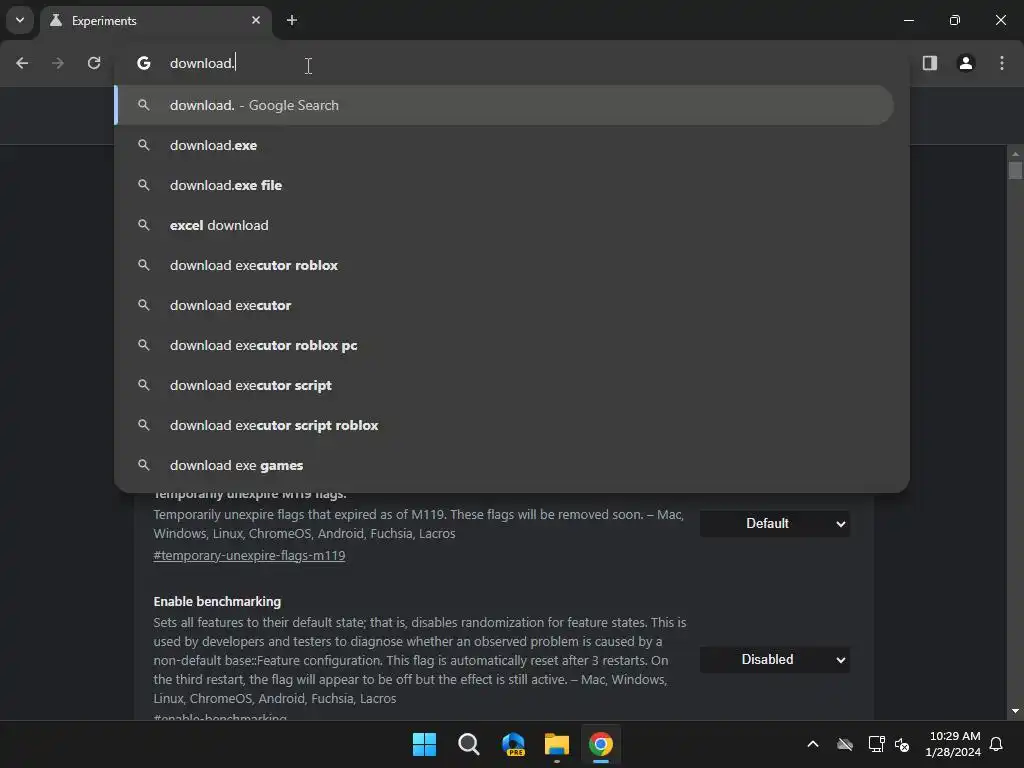
Task: Go back using the browser back arrow
Action: [x=22, y=63]
